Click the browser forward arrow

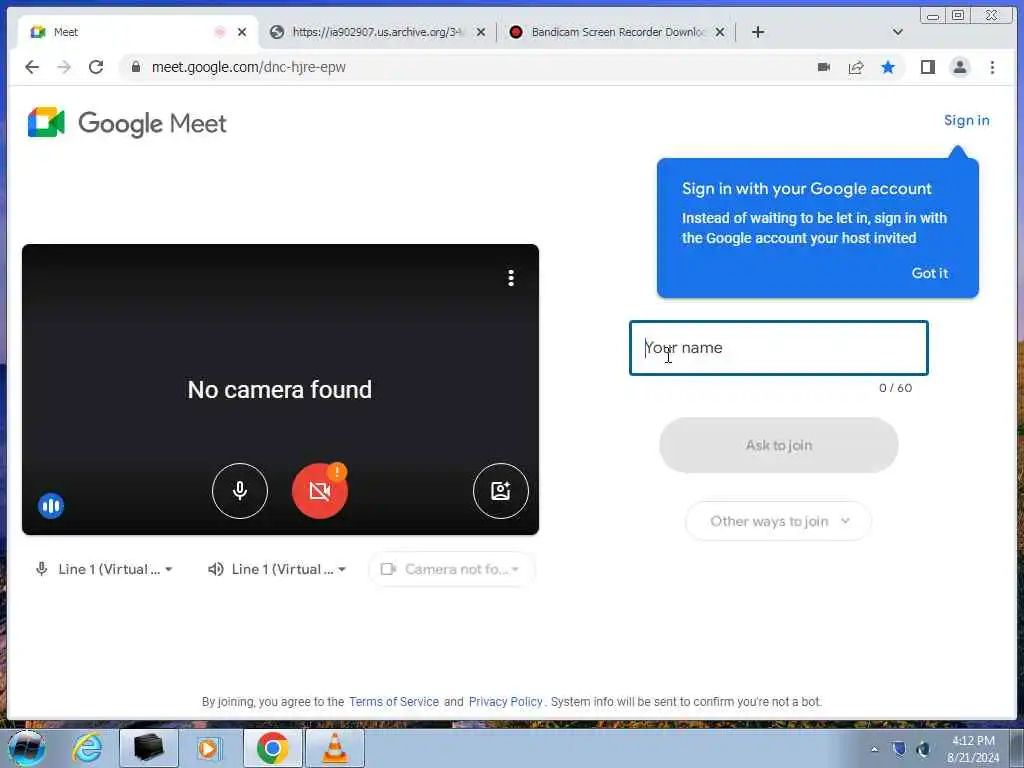[x=63, y=67]
